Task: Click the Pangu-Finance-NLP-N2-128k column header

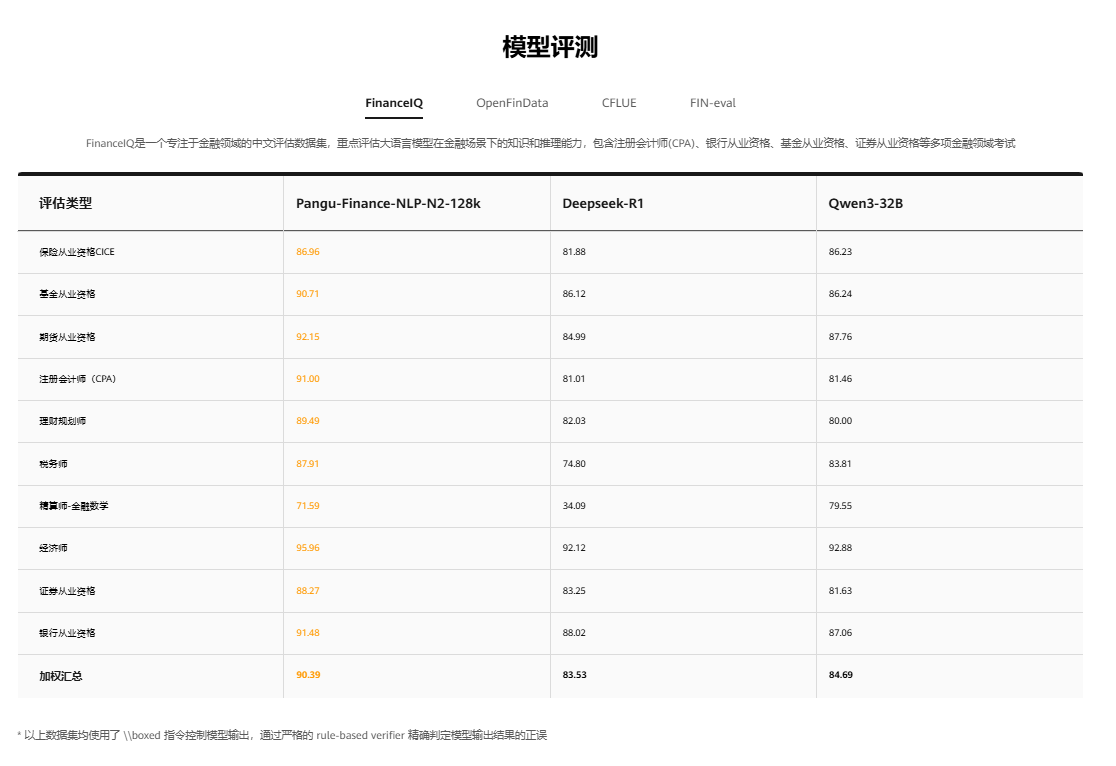Action: 388,204
